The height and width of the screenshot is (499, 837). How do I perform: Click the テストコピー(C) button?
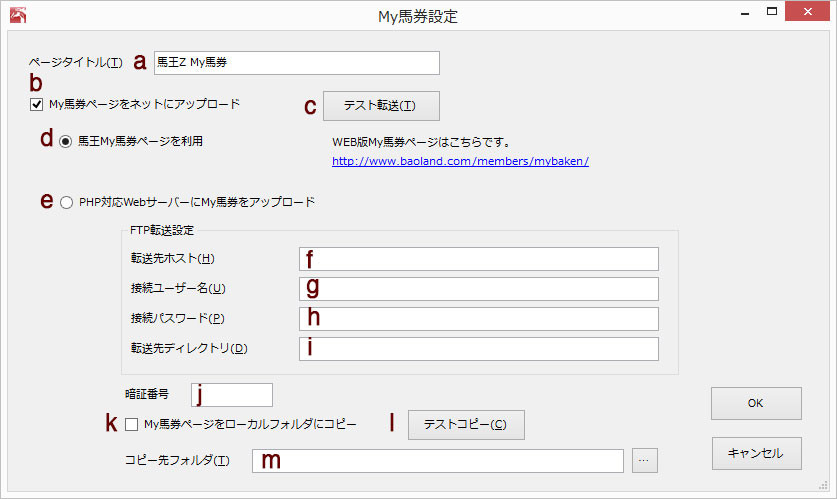point(466,425)
